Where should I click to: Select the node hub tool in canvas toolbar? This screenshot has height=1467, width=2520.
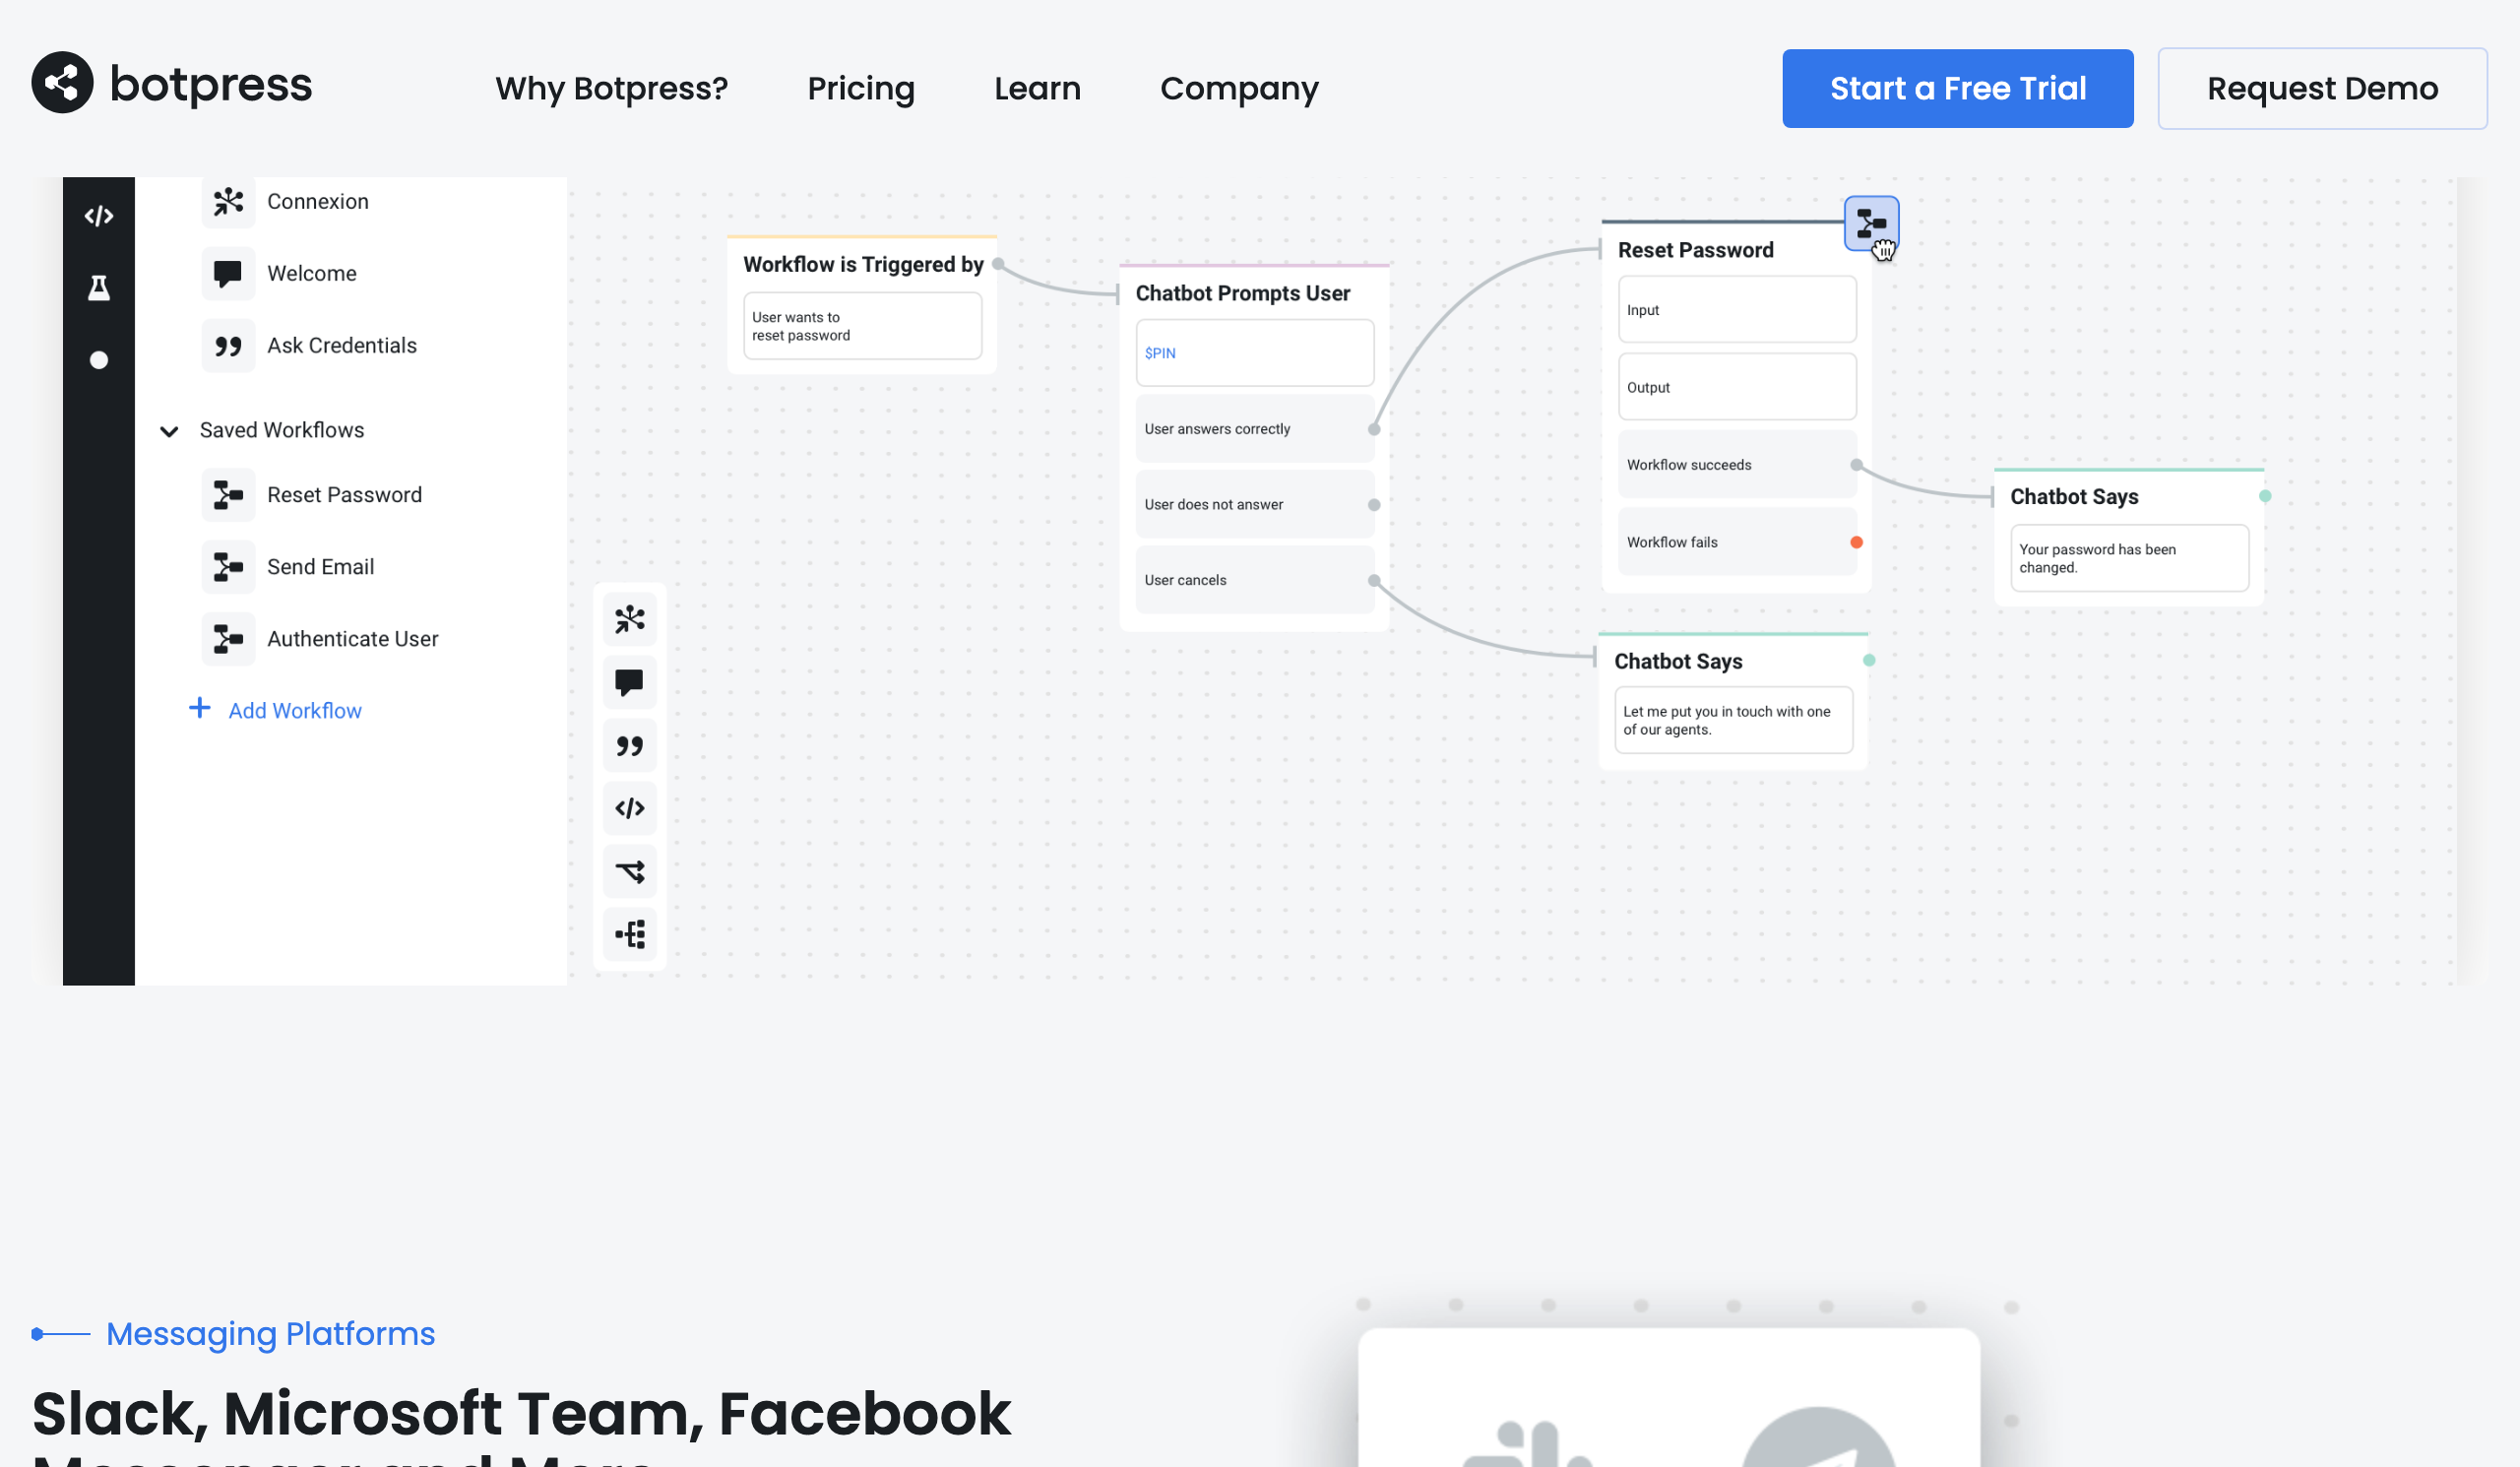[x=630, y=620]
